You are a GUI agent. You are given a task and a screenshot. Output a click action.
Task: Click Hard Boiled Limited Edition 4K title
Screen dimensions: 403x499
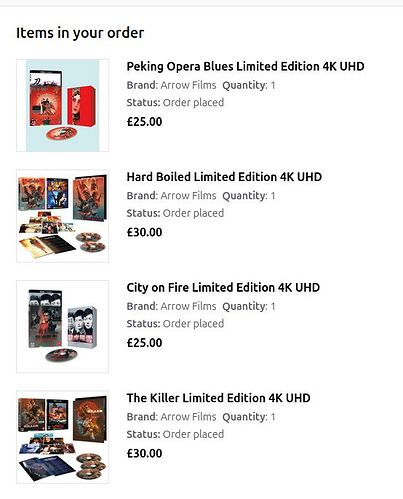coord(224,177)
